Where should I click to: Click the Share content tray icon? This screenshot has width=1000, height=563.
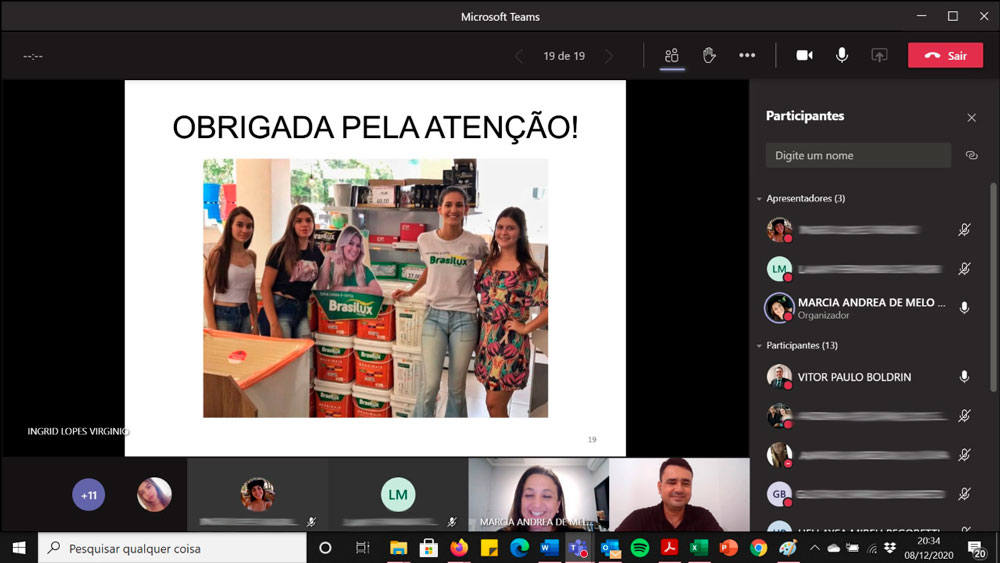[879, 55]
